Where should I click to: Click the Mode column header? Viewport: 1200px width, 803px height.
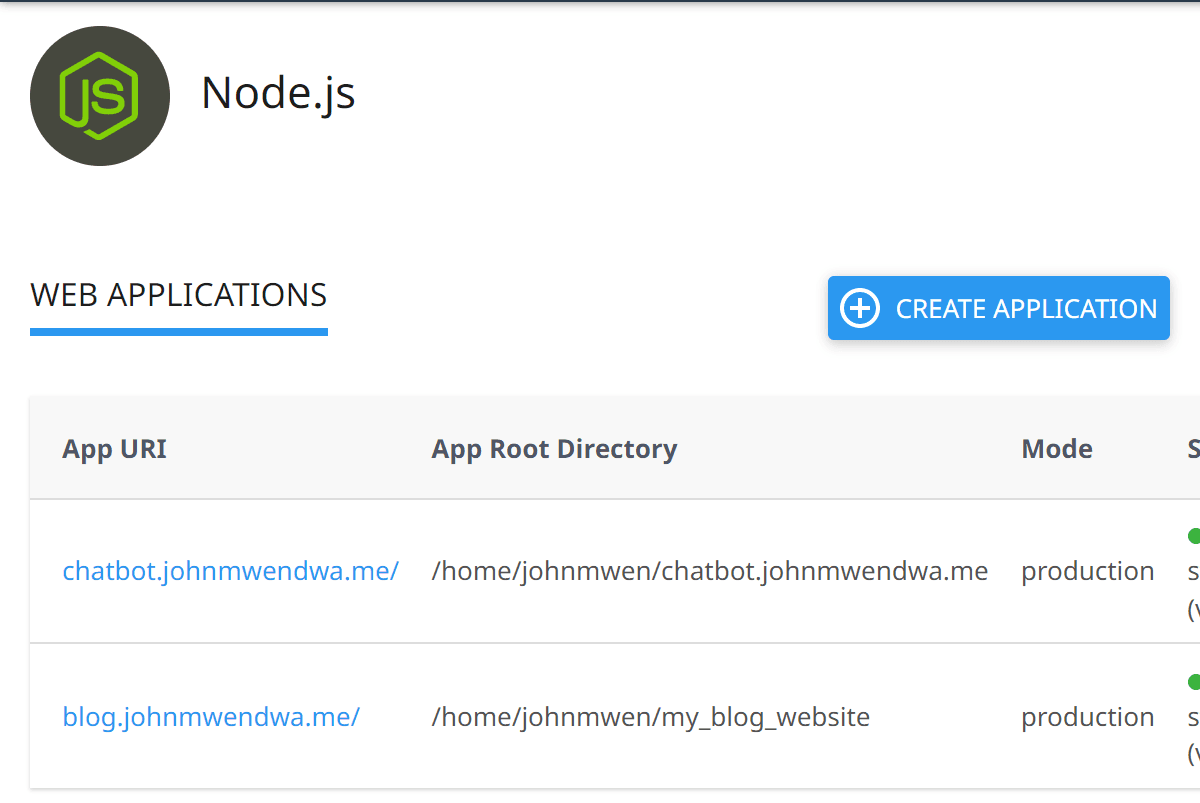[1057, 448]
